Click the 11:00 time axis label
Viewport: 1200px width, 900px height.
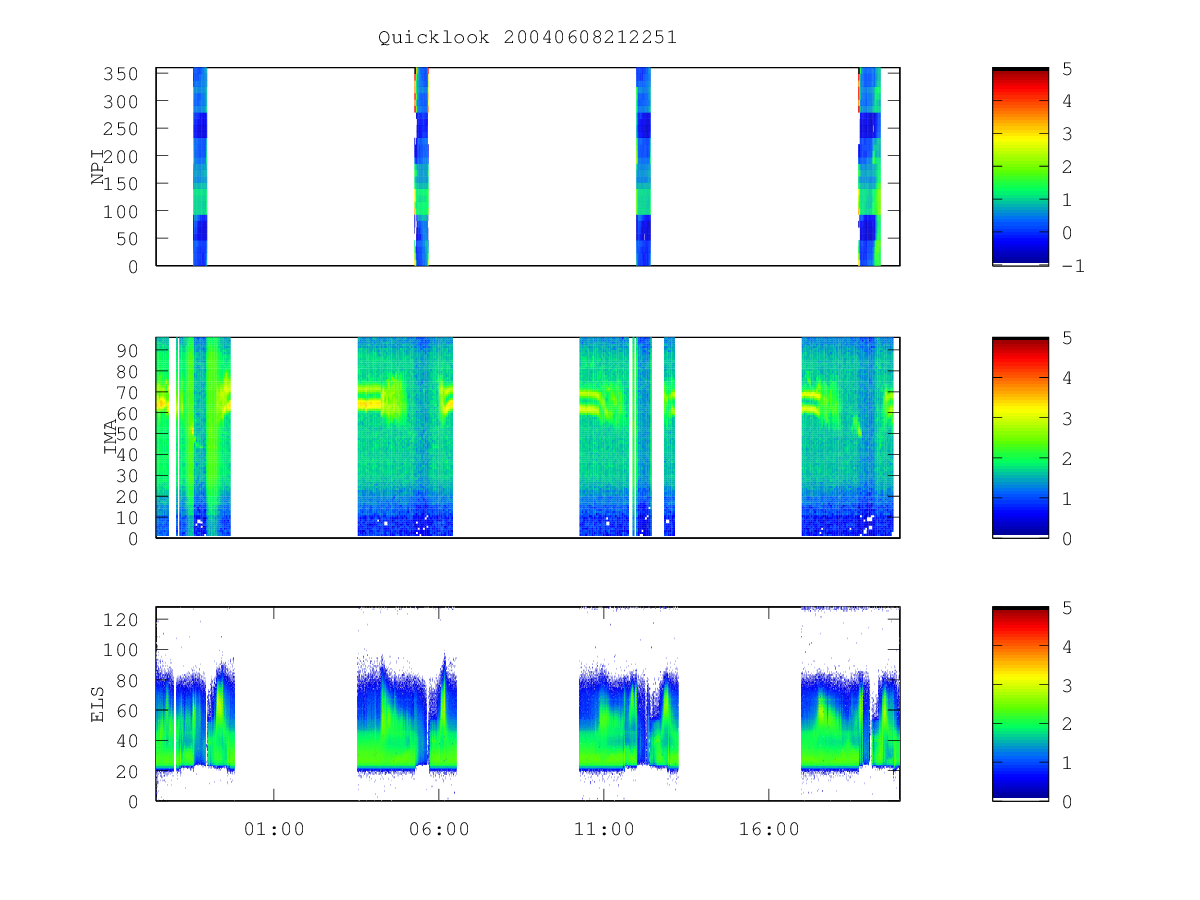(604, 829)
